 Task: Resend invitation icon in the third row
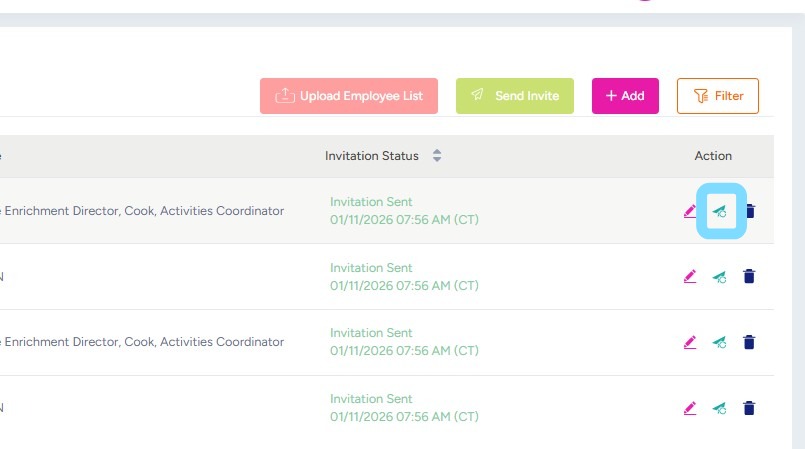pyautogui.click(x=719, y=342)
